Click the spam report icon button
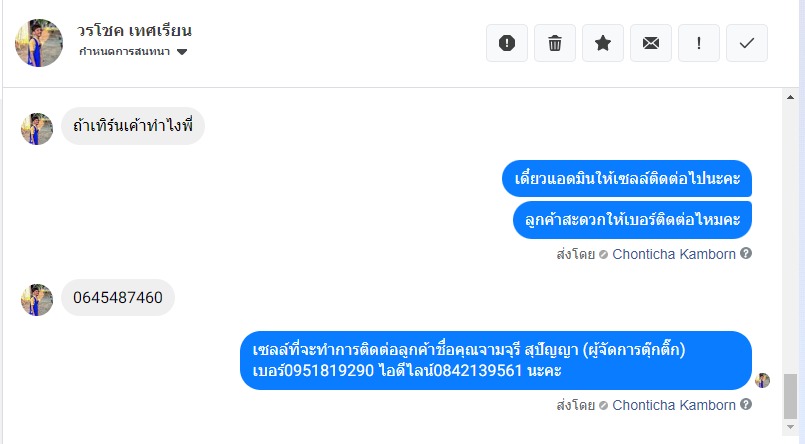 (x=507, y=43)
